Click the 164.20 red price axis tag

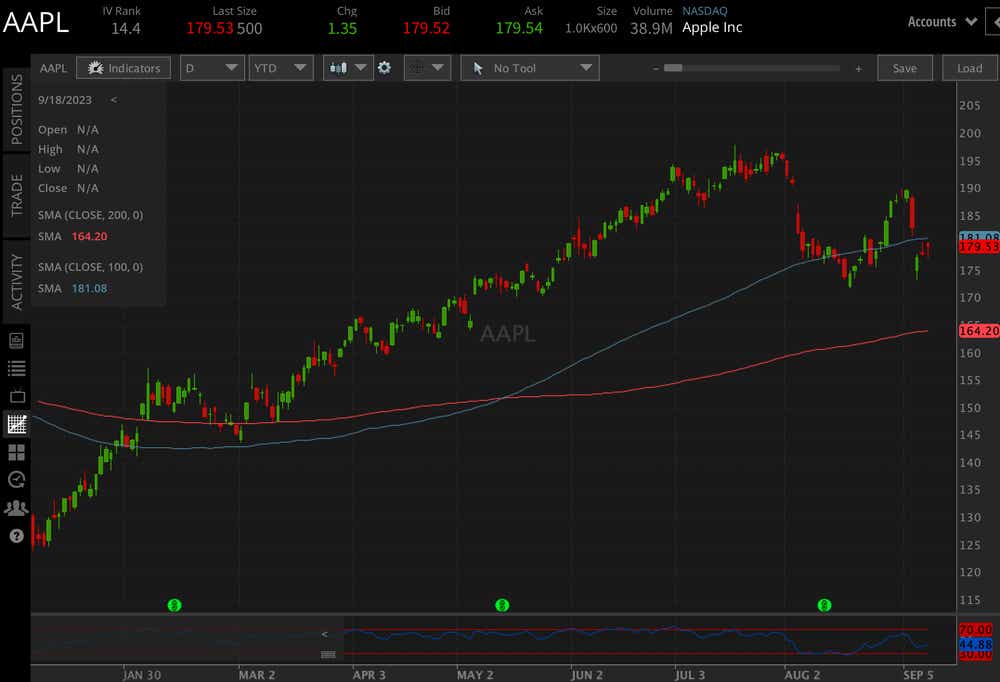coord(979,330)
